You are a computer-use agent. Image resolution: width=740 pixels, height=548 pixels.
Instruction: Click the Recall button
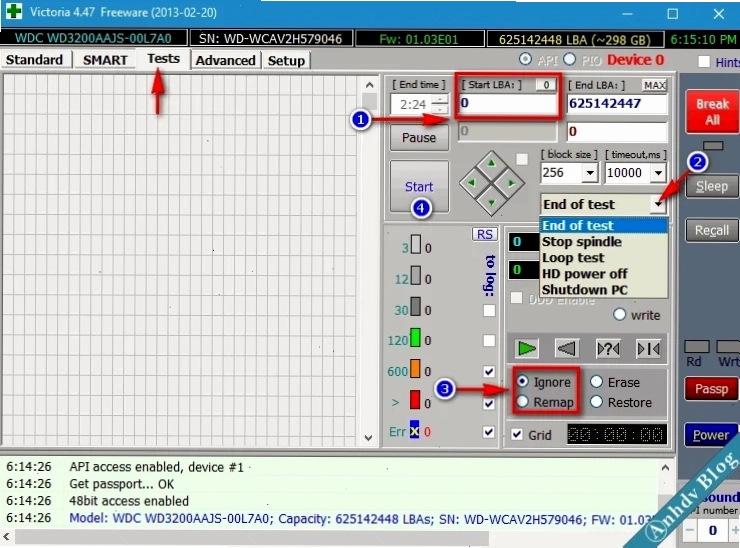point(712,230)
